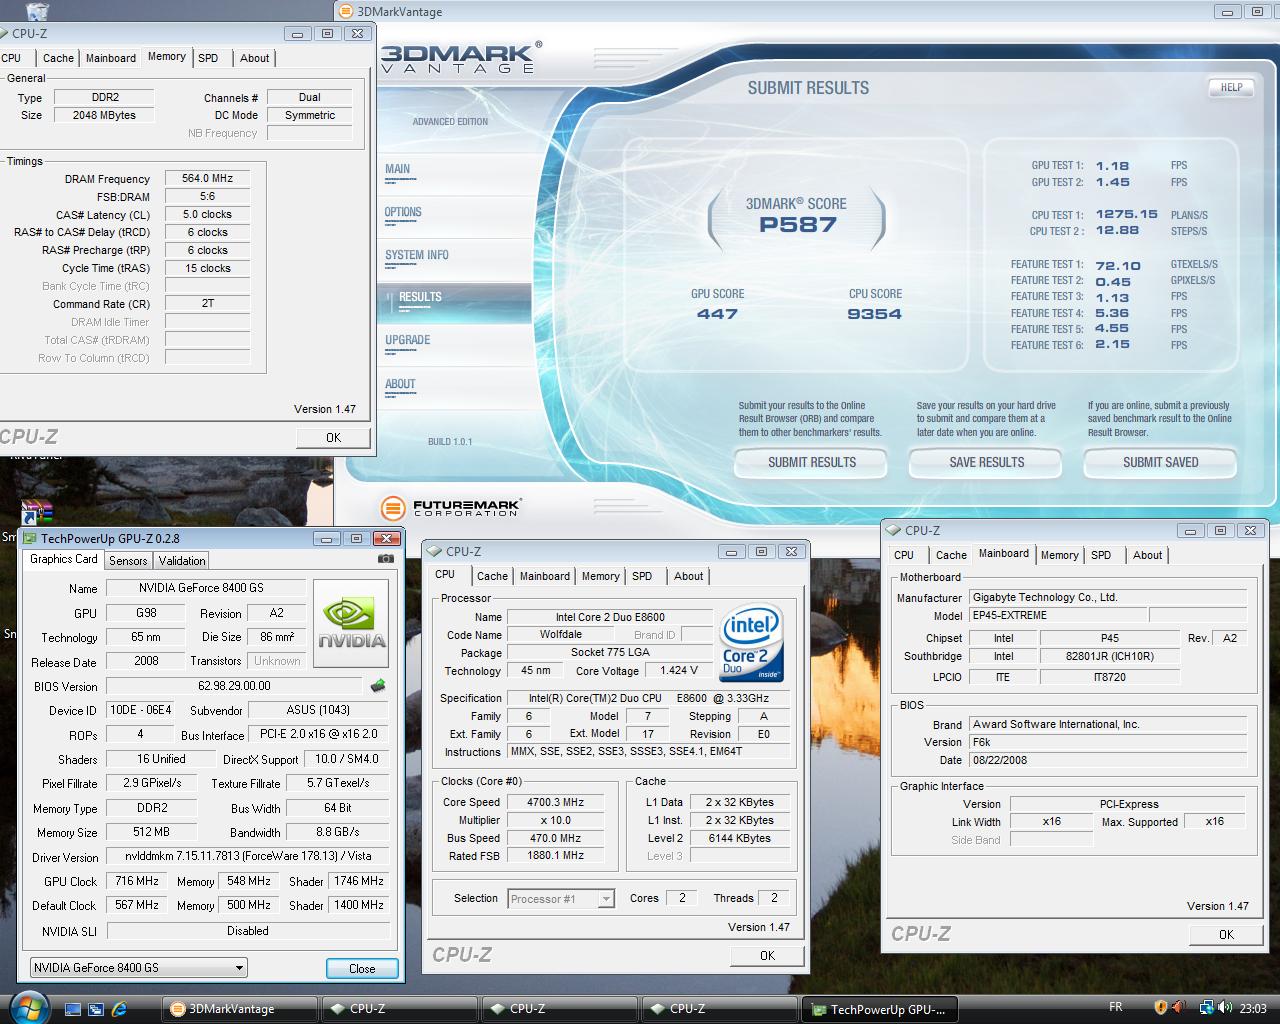Switch to the Sensors tab in GPU-Z

tap(128, 561)
